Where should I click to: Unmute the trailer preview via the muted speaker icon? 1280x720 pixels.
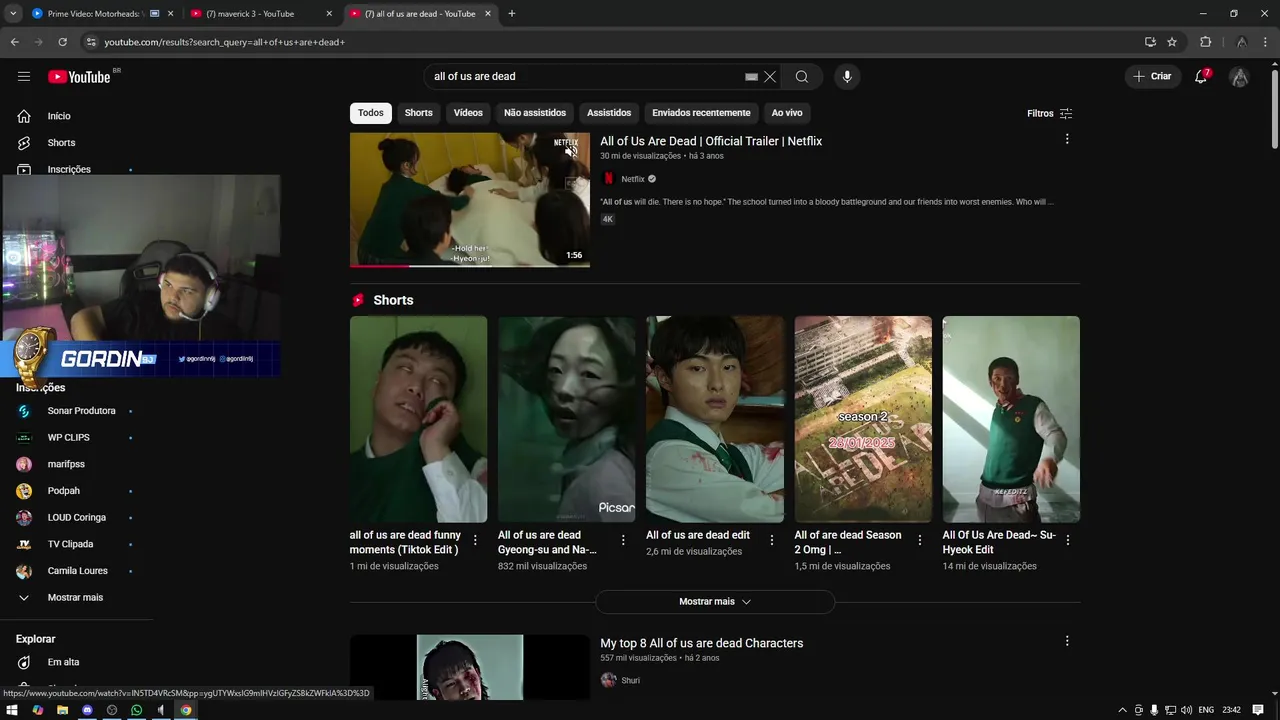(x=570, y=150)
